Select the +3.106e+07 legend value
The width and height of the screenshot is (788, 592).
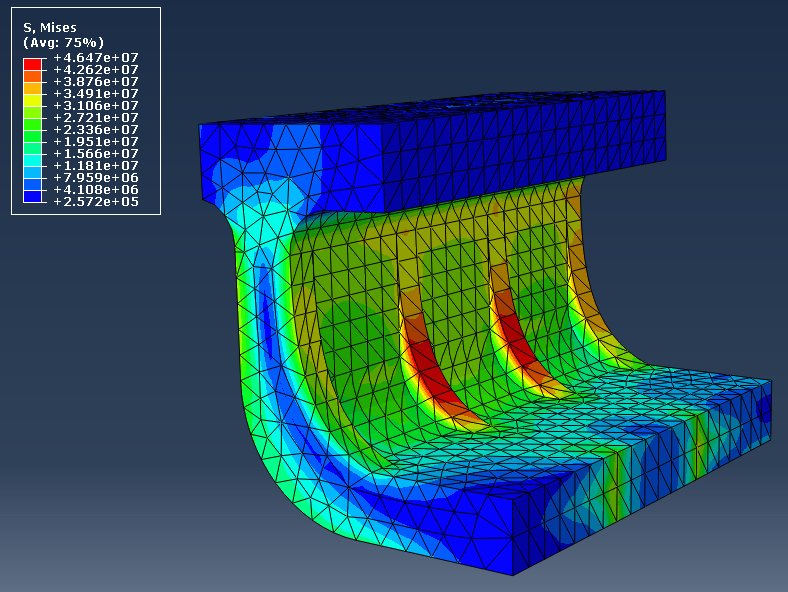(x=95, y=106)
